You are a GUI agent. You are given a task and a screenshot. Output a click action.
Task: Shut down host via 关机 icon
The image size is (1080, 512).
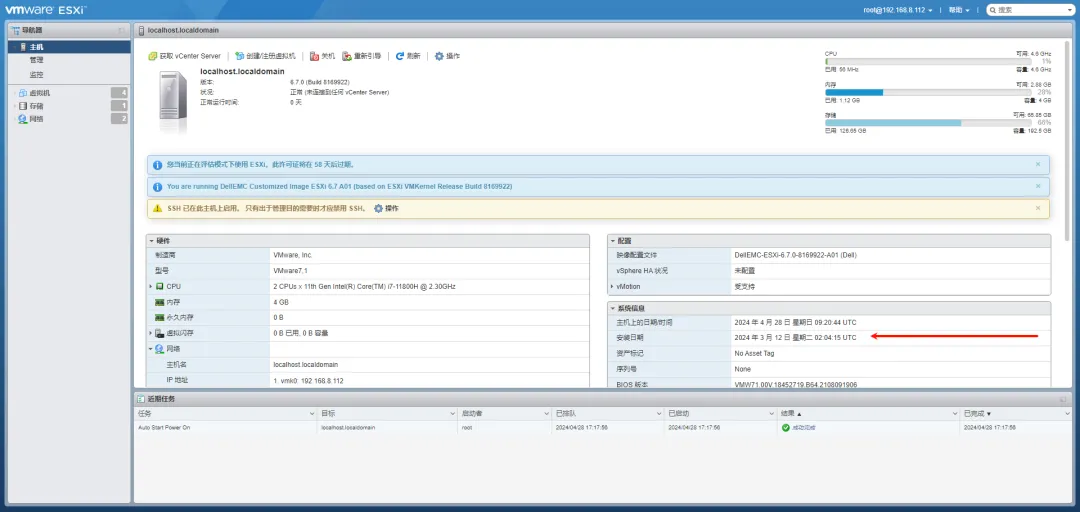pyautogui.click(x=314, y=56)
